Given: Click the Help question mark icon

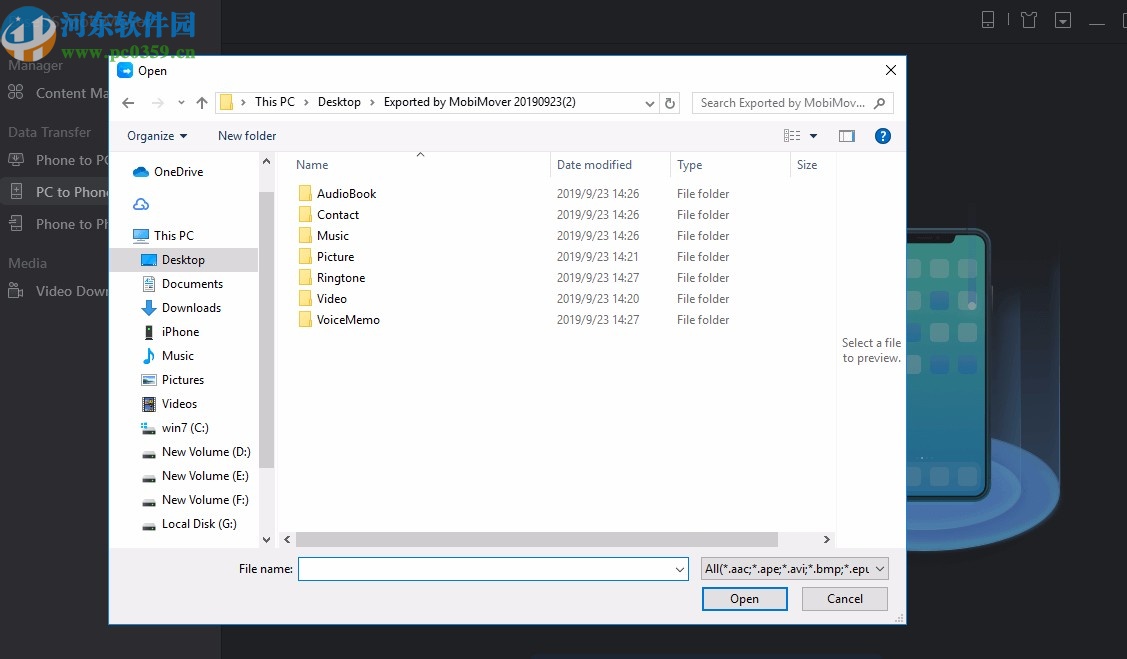Looking at the screenshot, I should click(x=882, y=135).
